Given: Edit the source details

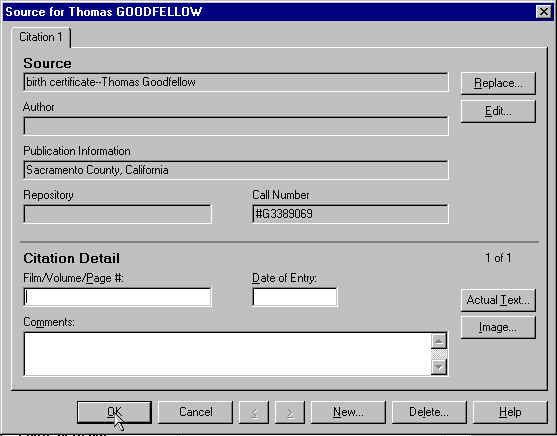Looking at the screenshot, I should (498, 111).
